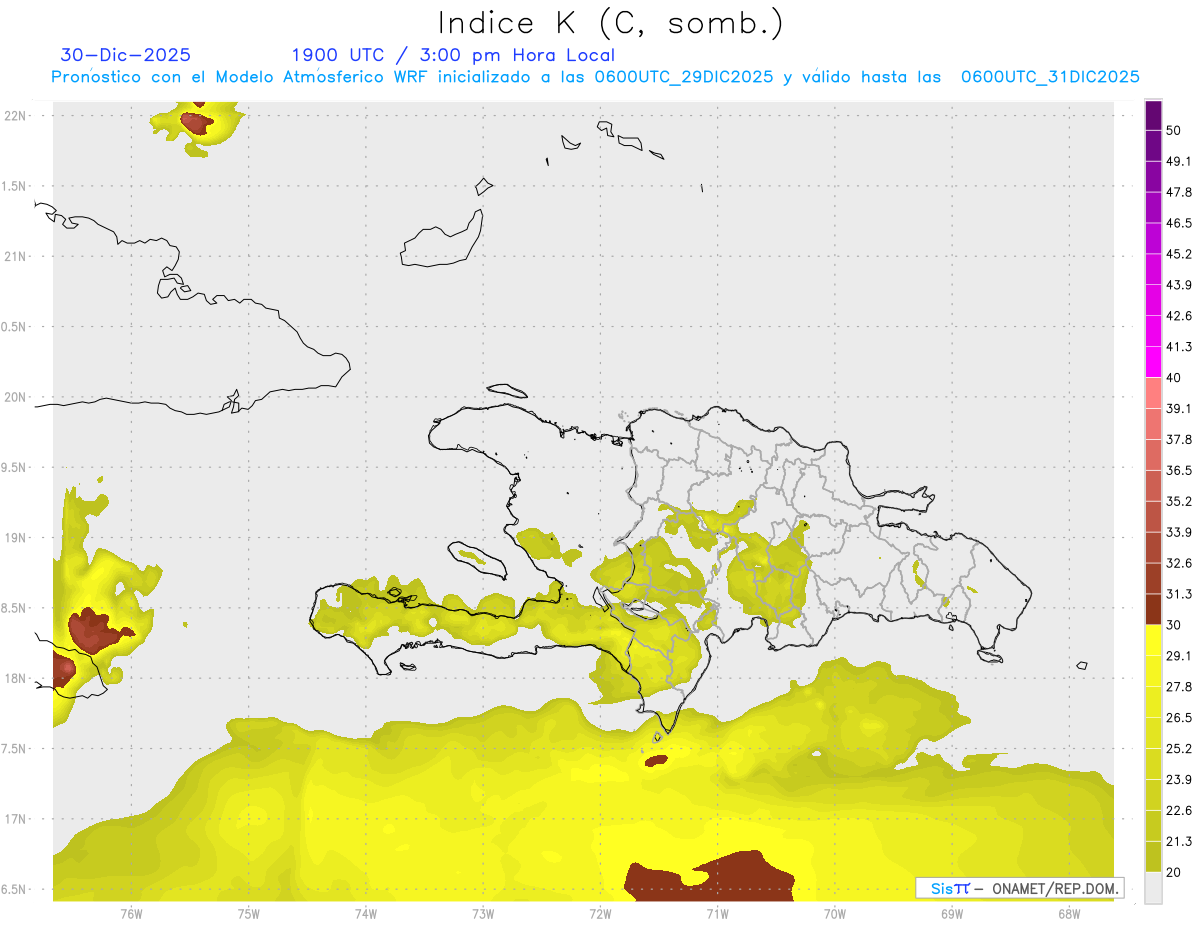The image size is (1200, 927).
Task: Click the salmon legend band between 39.1 and 40
Action: (x=1153, y=393)
